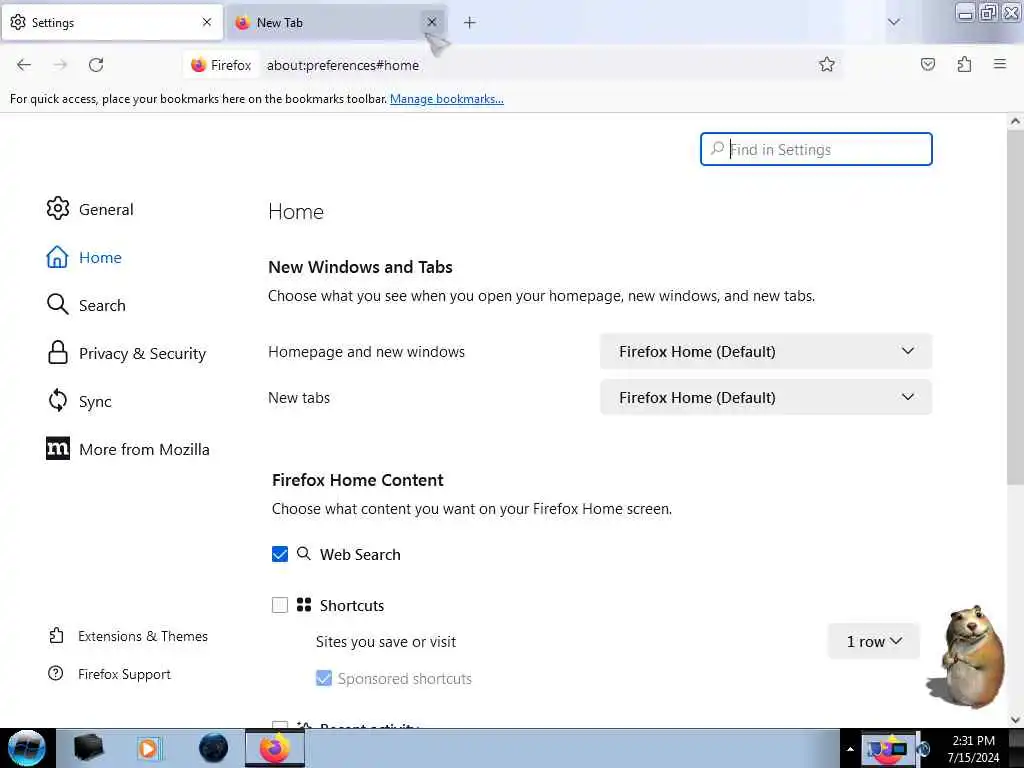Open the Windows Start button

[x=26, y=748]
